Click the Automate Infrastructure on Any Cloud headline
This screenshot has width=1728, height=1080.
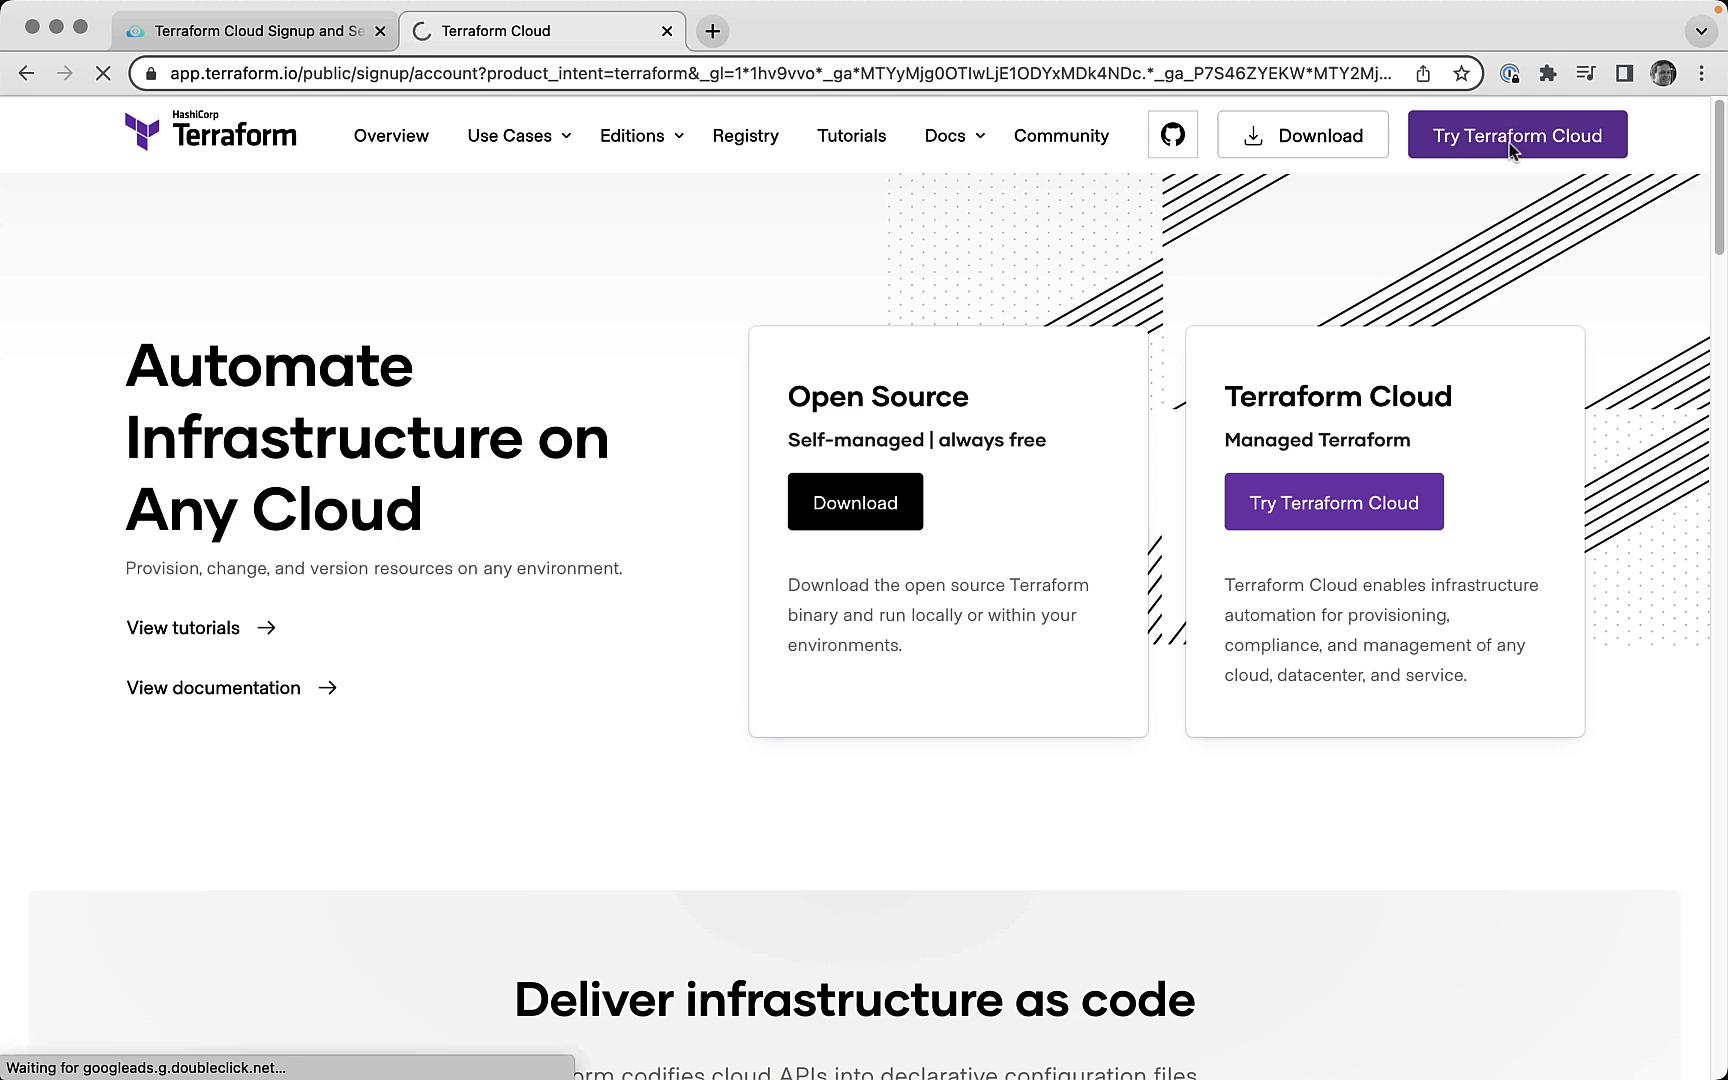pos(367,438)
